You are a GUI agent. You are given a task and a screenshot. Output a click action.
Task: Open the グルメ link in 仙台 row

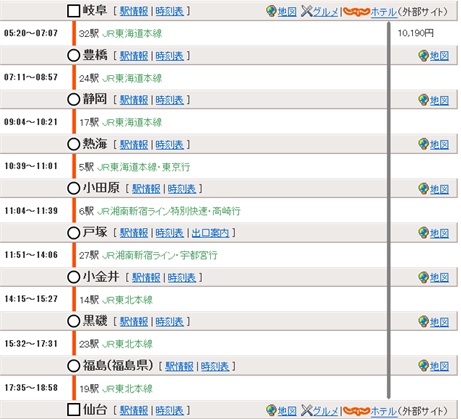coord(325,411)
